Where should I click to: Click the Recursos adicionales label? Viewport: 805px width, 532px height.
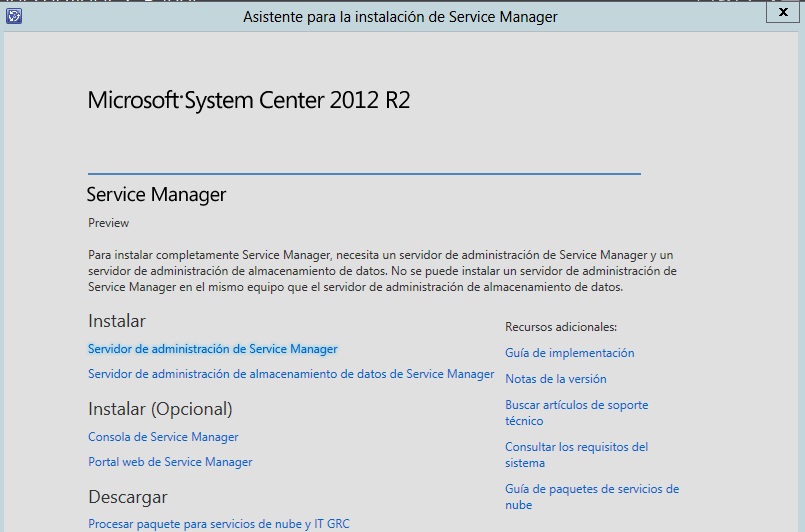560,327
